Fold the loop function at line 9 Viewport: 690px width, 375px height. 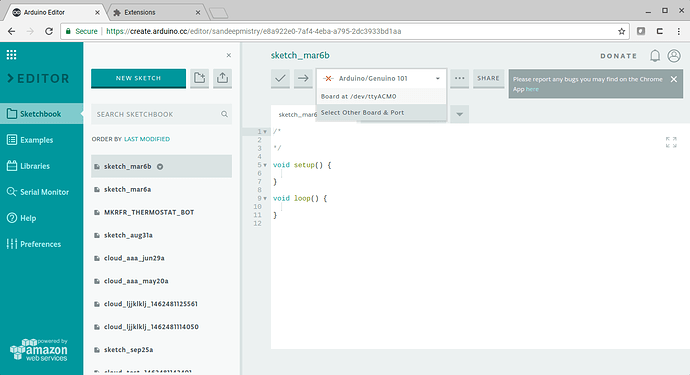pyautogui.click(x=265, y=199)
